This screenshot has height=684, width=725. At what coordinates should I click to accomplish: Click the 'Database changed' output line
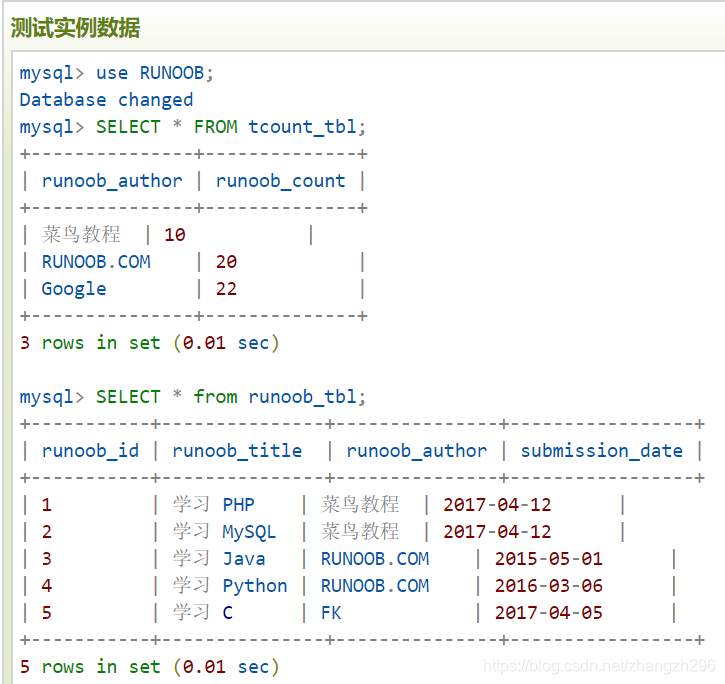(x=106, y=100)
